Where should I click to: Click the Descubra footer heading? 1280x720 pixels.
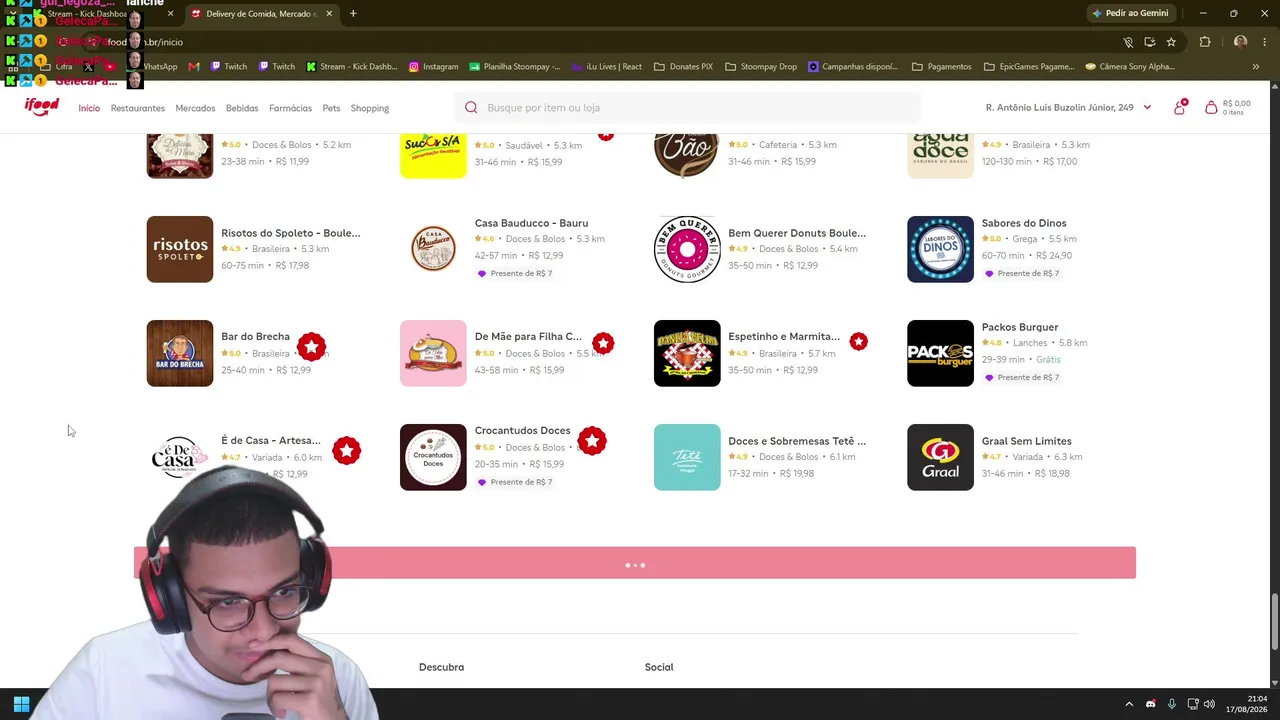coord(441,667)
